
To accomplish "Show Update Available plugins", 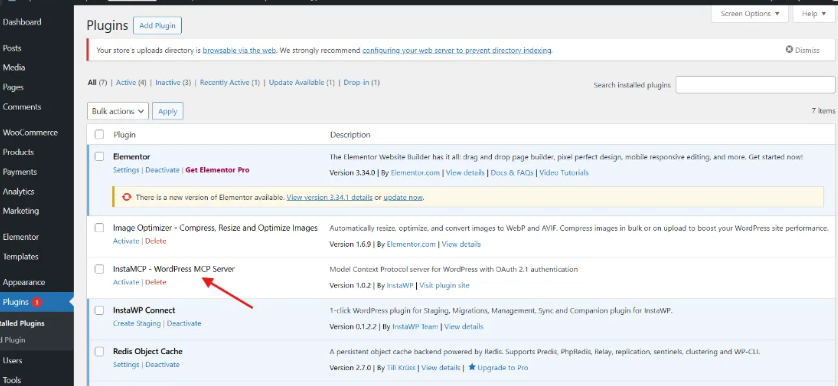I will 301,83.
